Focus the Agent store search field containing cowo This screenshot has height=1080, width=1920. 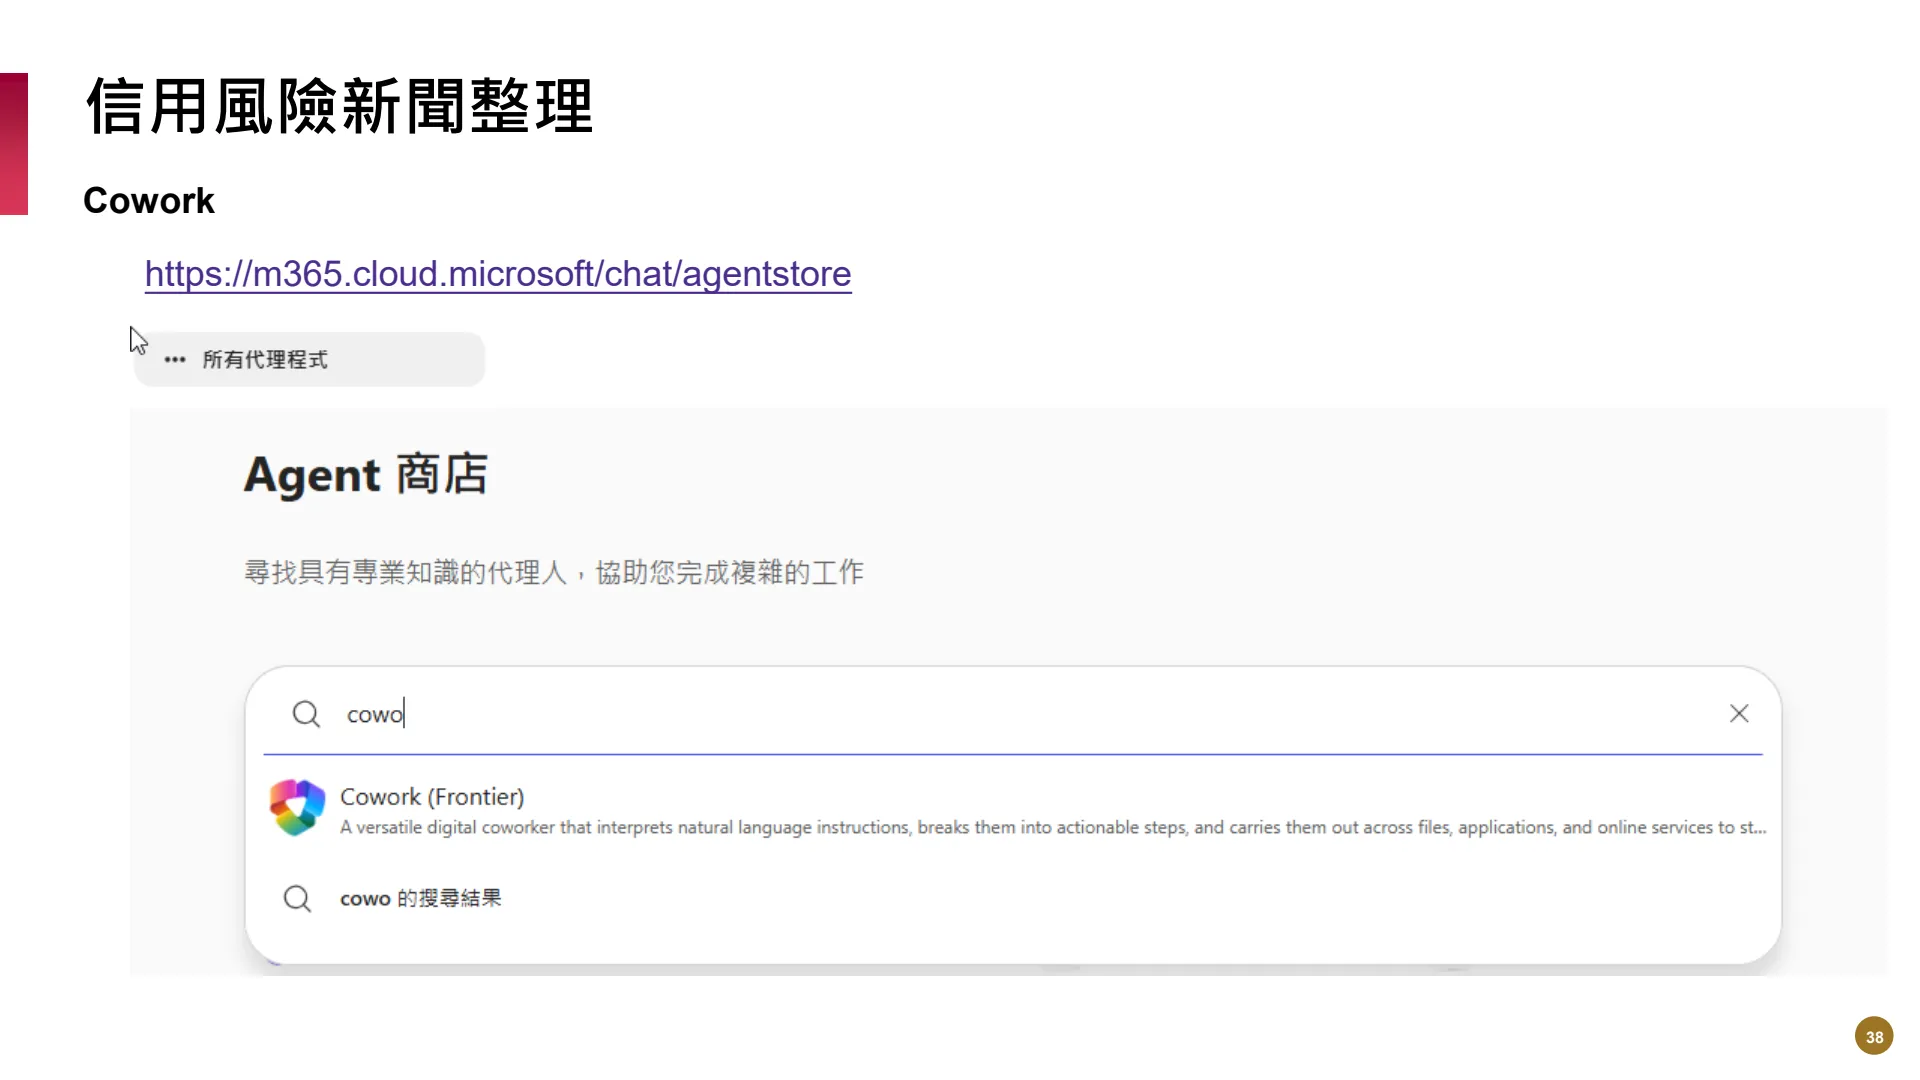click(x=1012, y=714)
